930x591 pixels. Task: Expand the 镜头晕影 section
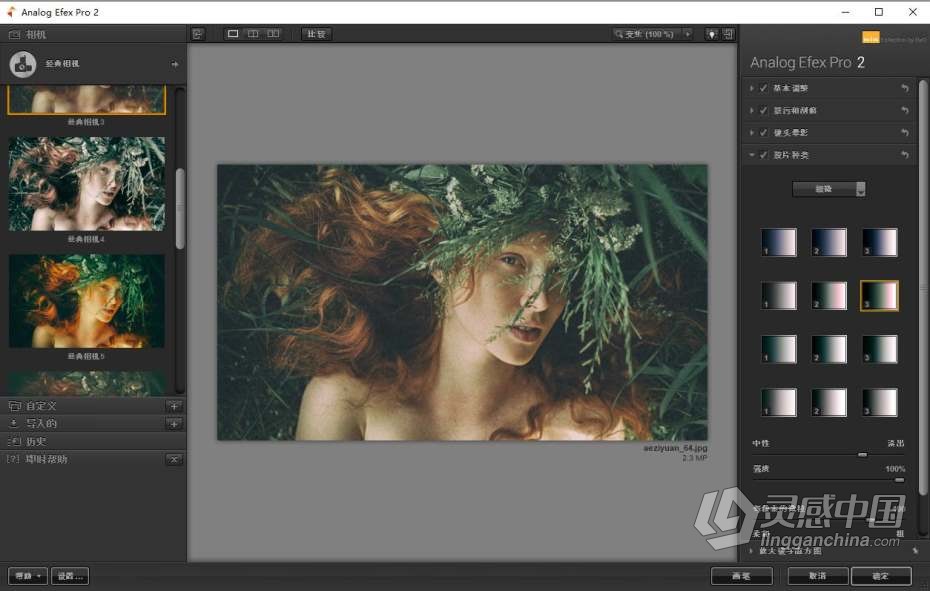[752, 133]
